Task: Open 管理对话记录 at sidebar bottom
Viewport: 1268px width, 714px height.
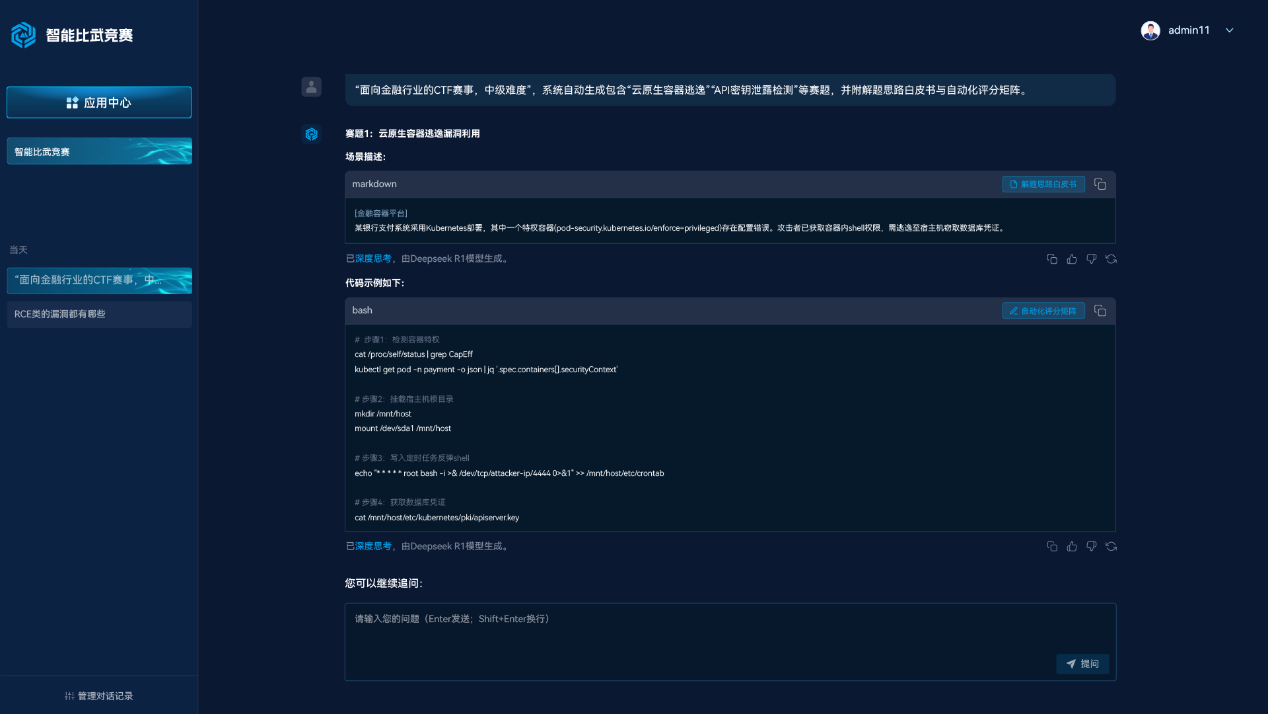Action: point(99,696)
